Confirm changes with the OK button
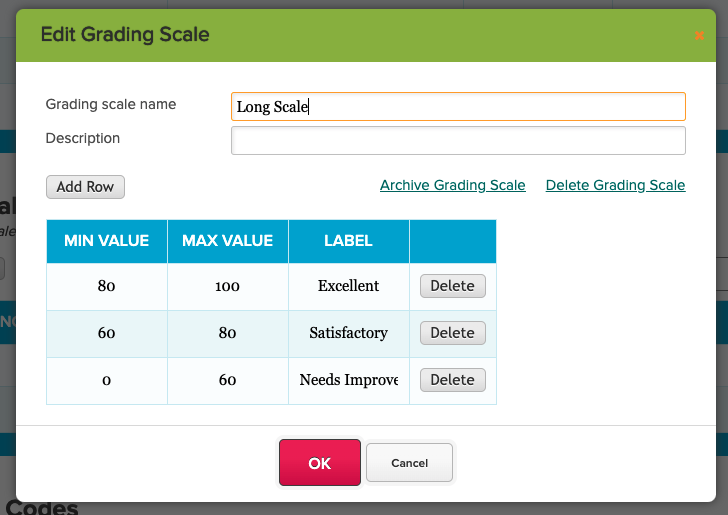The width and height of the screenshot is (728, 515). tap(319, 463)
